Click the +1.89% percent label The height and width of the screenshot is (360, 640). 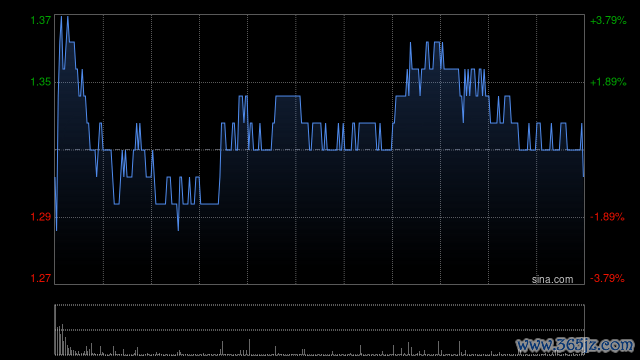click(608, 82)
